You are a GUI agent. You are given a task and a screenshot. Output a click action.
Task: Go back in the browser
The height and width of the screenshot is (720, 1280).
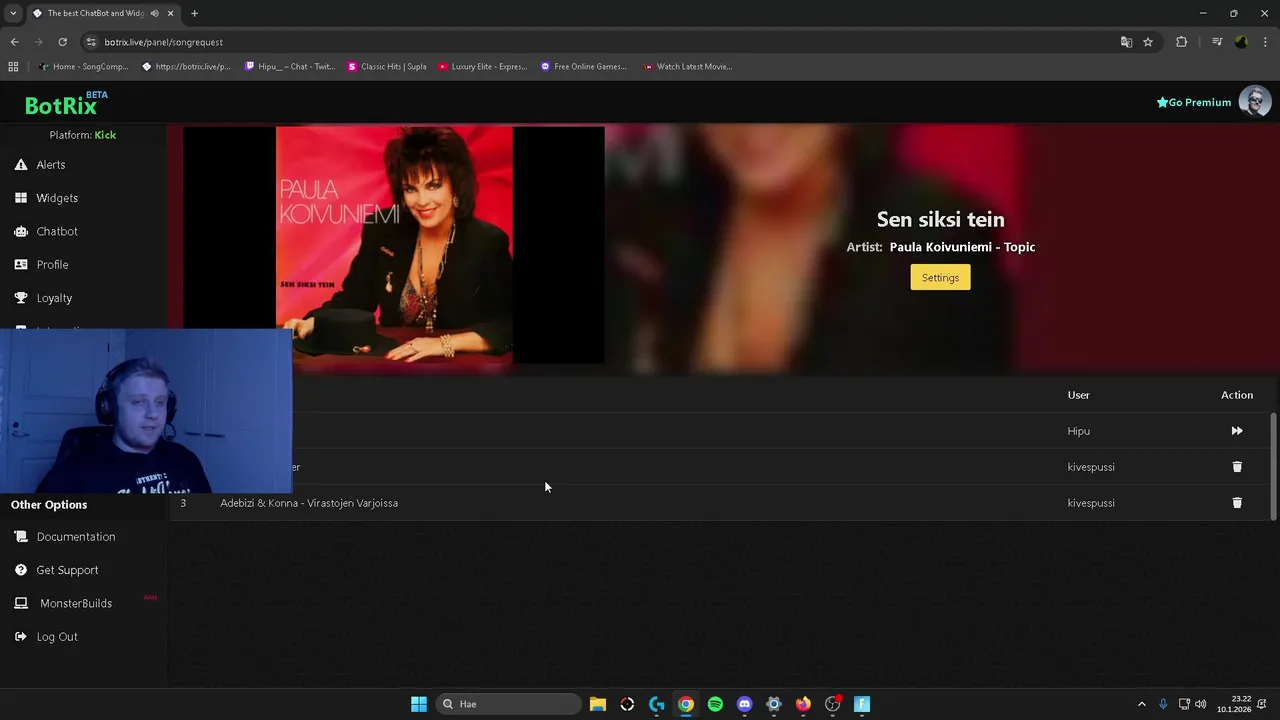[x=14, y=42]
